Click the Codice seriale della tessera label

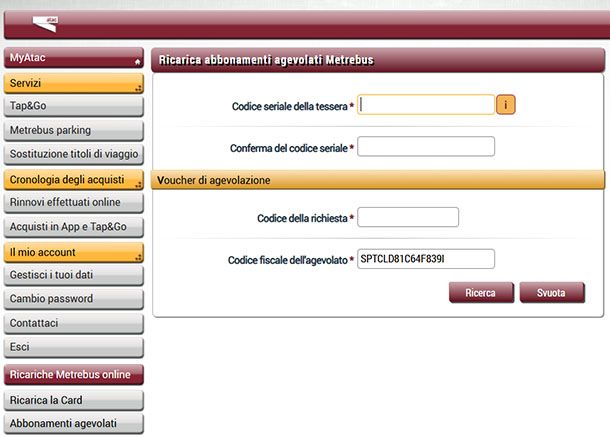[x=289, y=106]
